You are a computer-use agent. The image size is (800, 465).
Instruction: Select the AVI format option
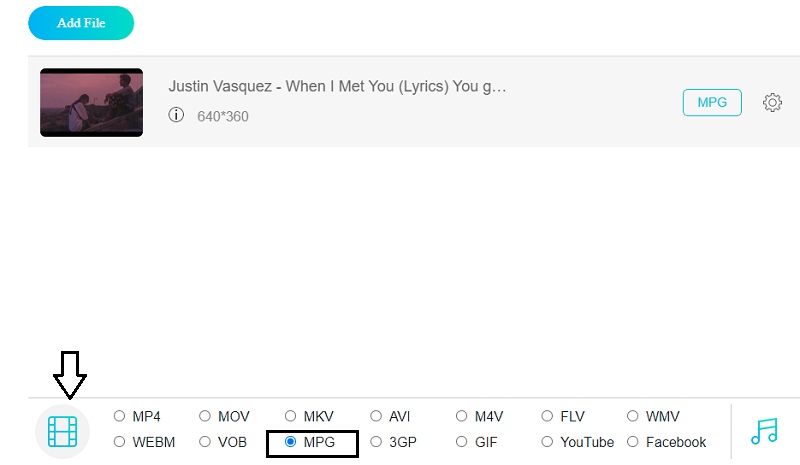[377, 416]
